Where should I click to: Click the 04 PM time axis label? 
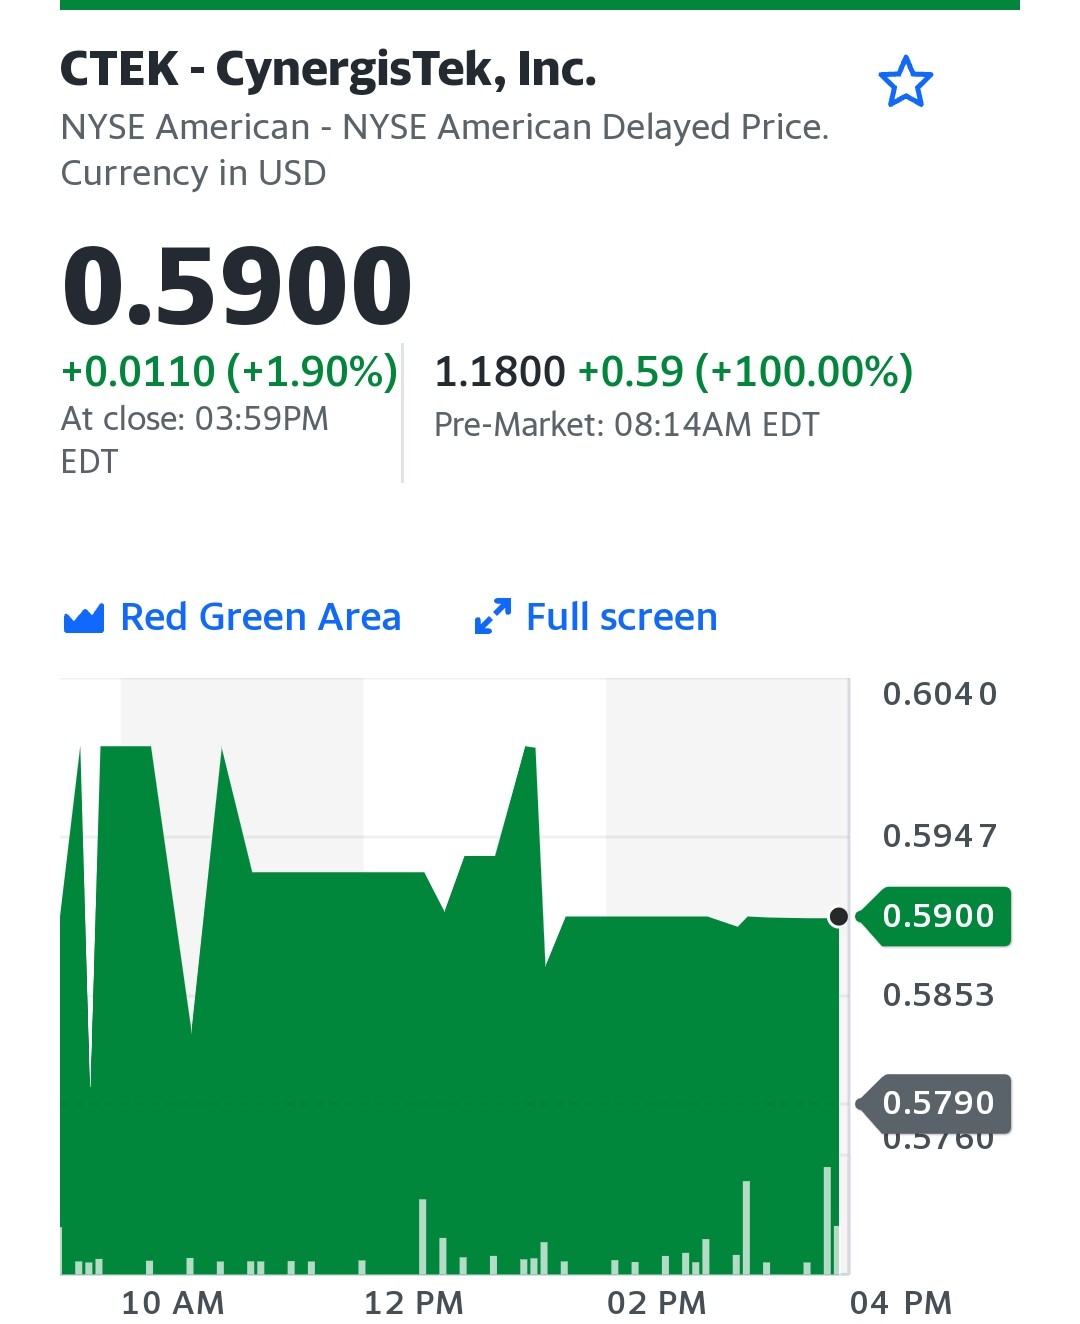pyautogui.click(x=901, y=1303)
